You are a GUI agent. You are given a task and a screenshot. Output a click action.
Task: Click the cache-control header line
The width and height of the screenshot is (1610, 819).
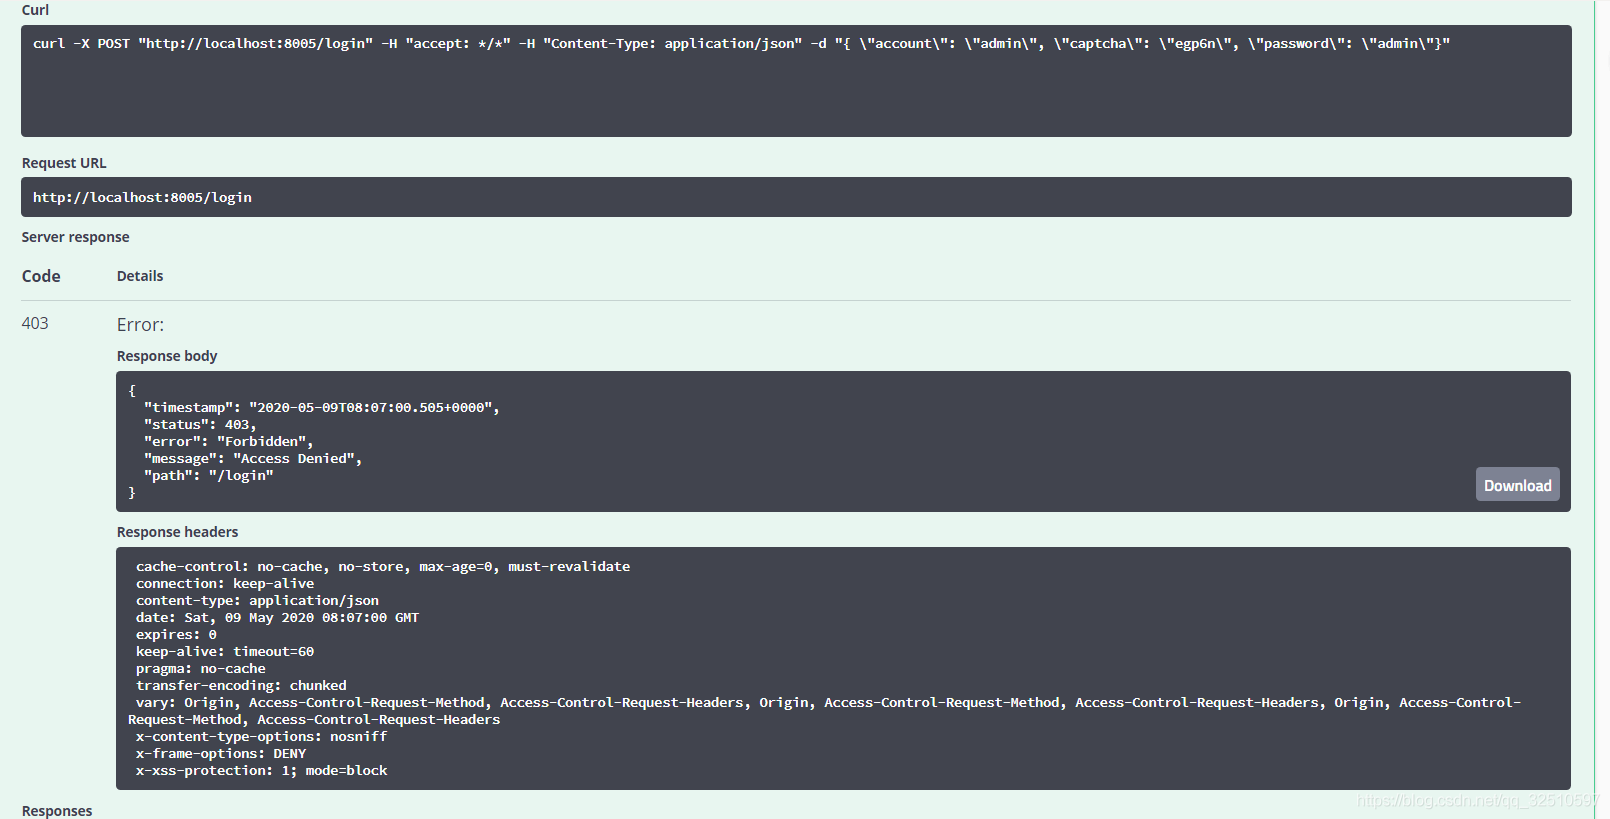[382, 567]
